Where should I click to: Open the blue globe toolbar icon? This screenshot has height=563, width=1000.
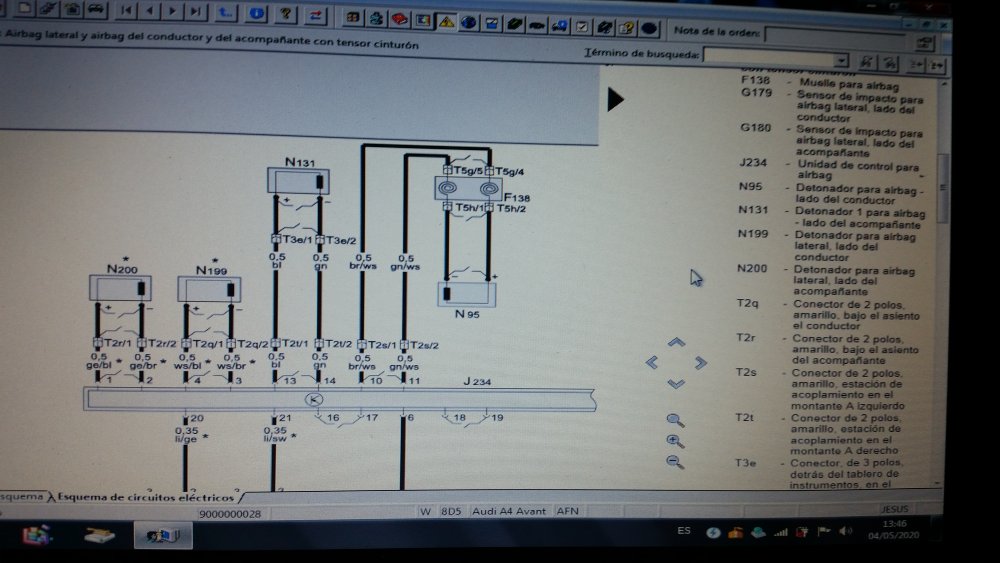pos(469,23)
